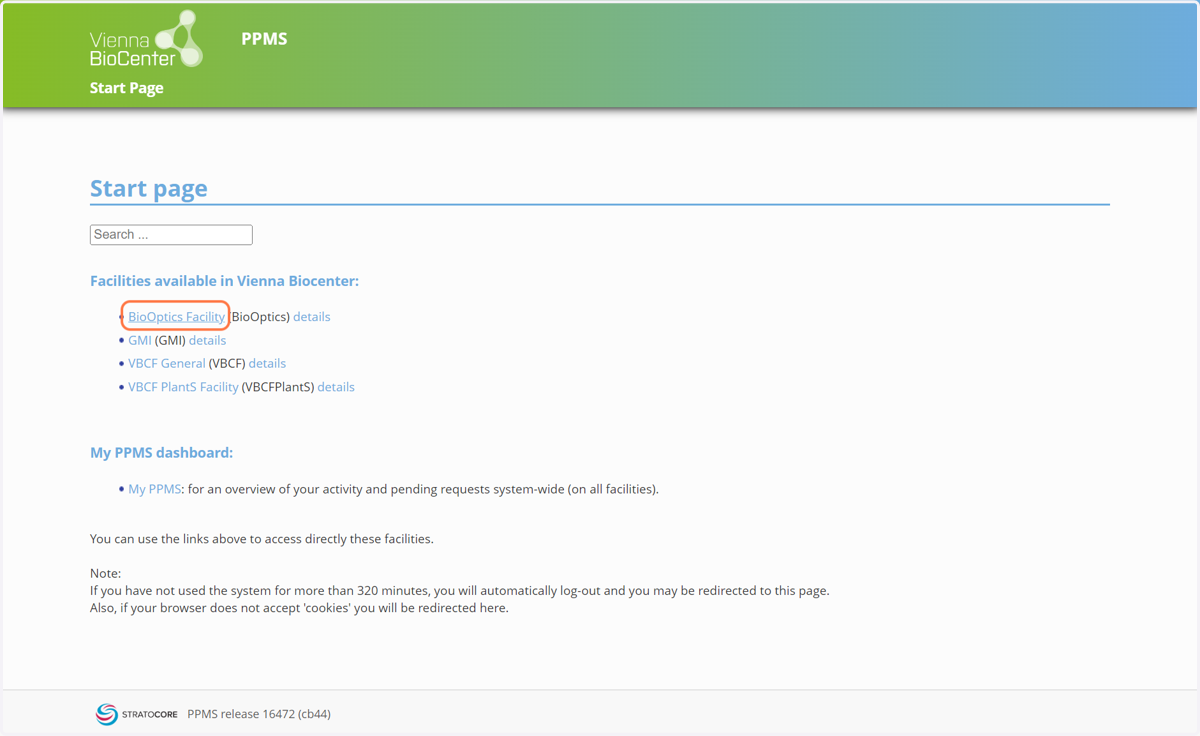Click the 'Note:' text line
The width and height of the screenshot is (1200, 736).
105,573
